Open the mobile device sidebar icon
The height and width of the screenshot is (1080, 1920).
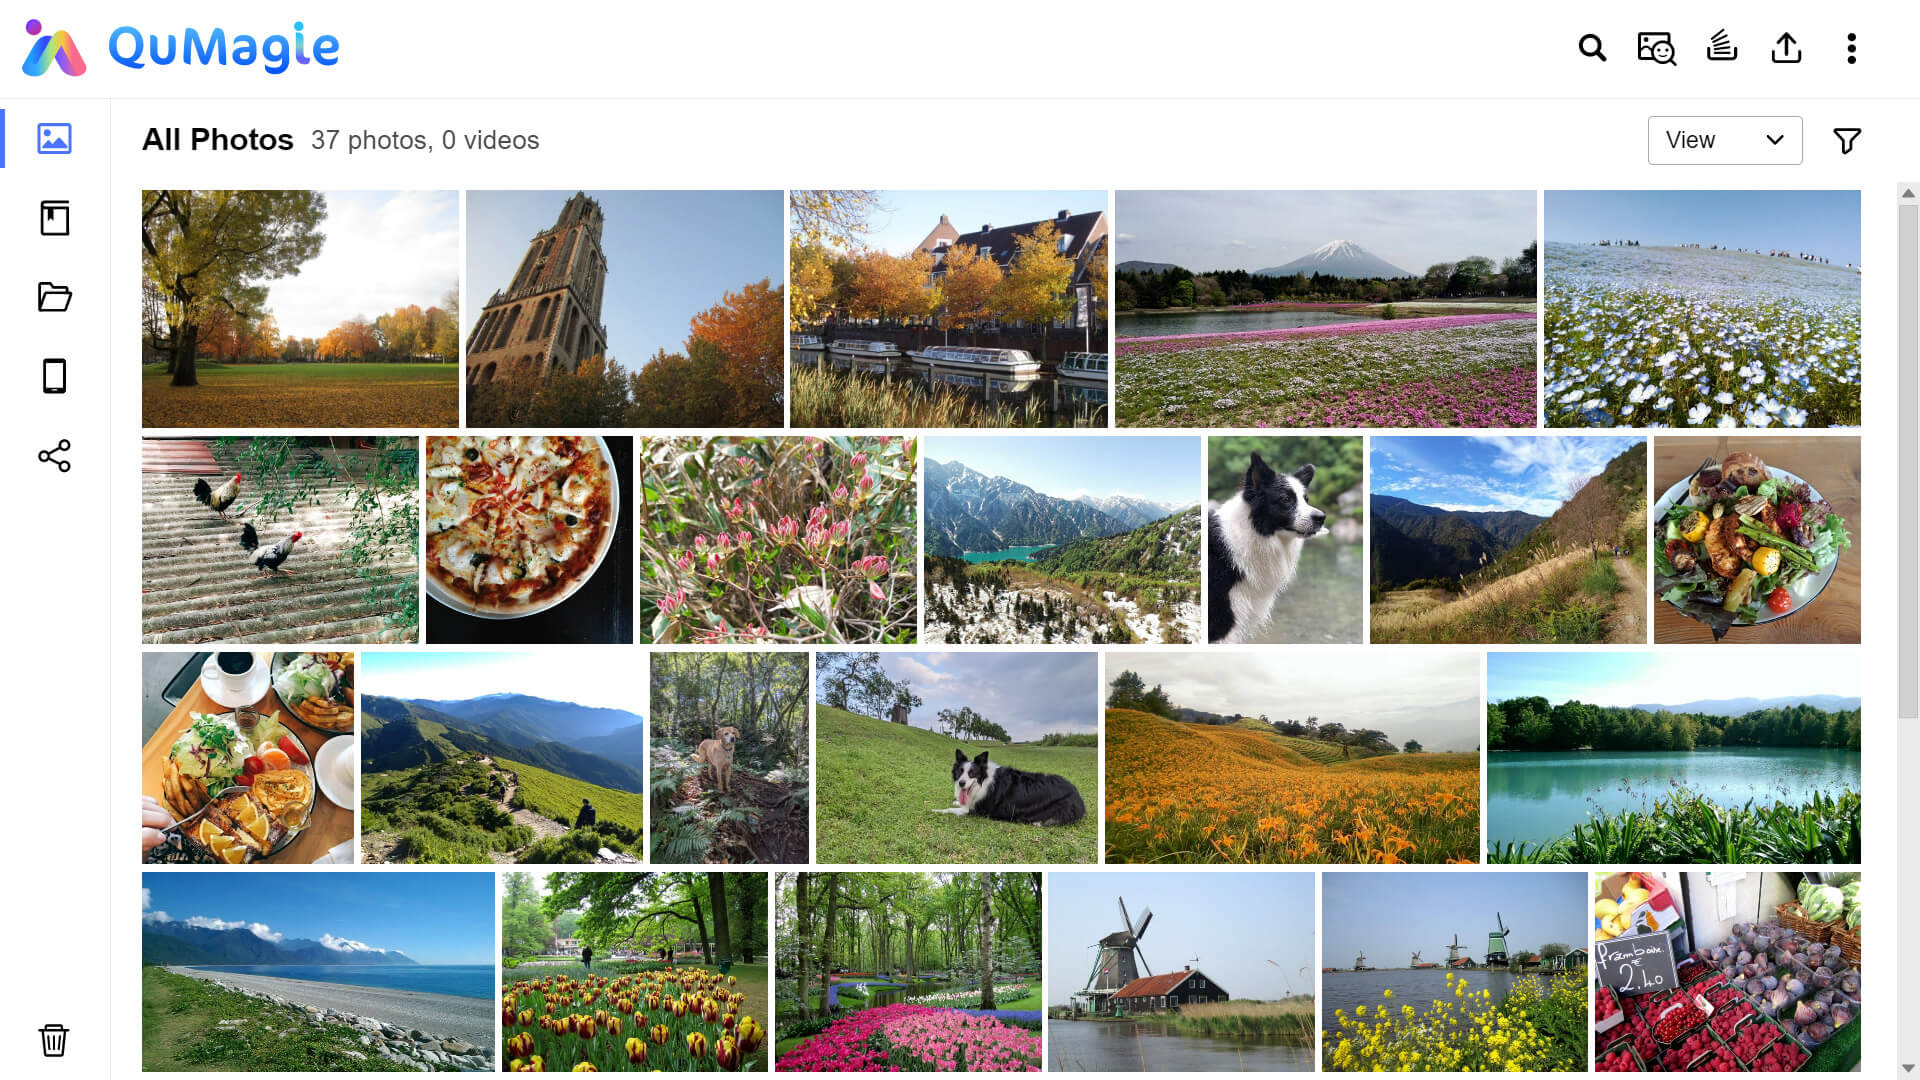point(54,376)
